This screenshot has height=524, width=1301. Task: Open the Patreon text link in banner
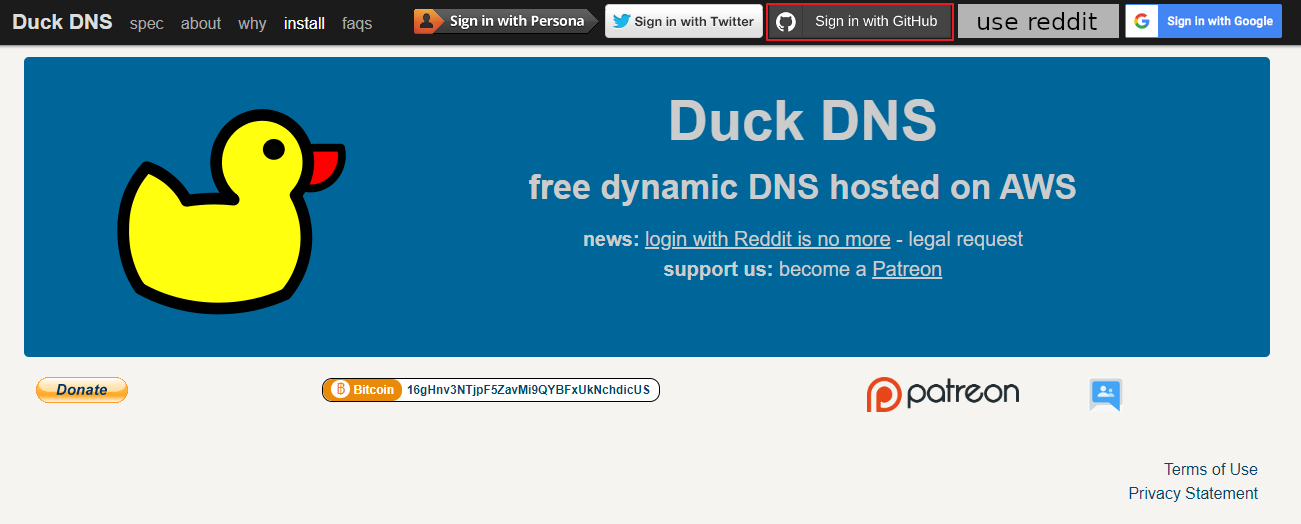[x=907, y=269]
